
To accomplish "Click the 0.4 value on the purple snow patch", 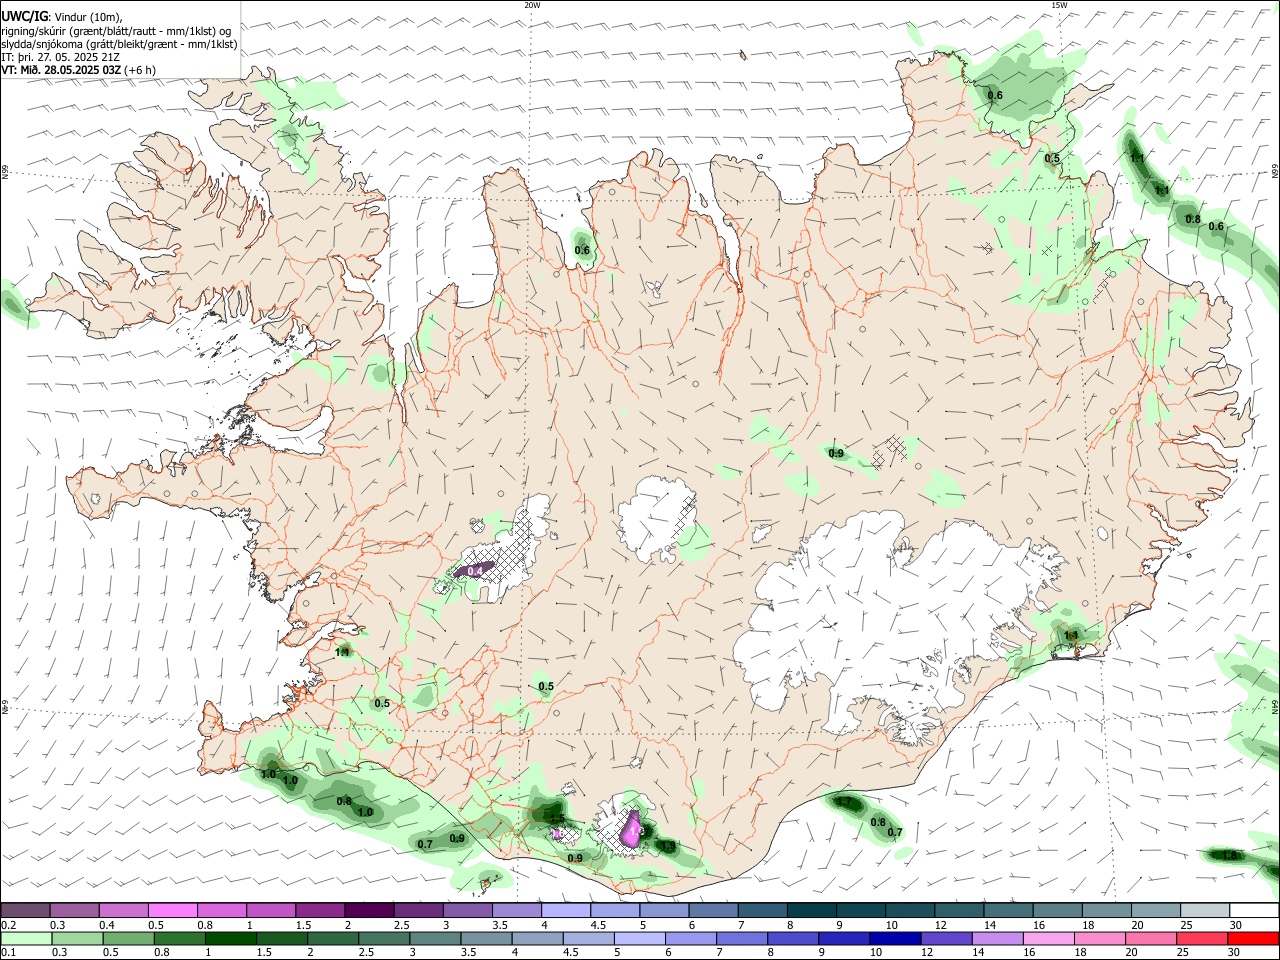I will (x=475, y=571).
